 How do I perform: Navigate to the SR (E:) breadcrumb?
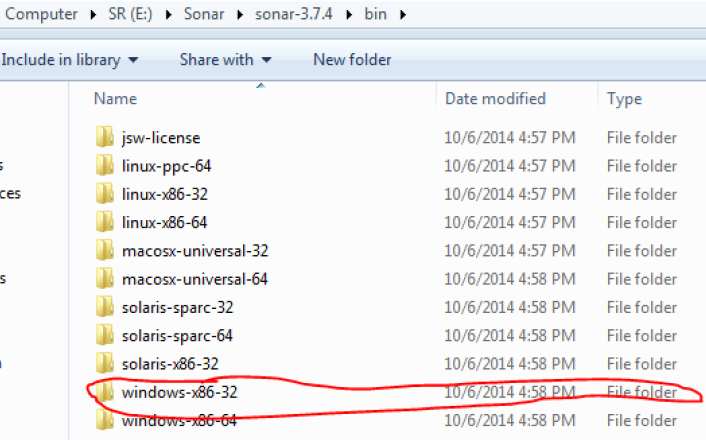tap(130, 14)
